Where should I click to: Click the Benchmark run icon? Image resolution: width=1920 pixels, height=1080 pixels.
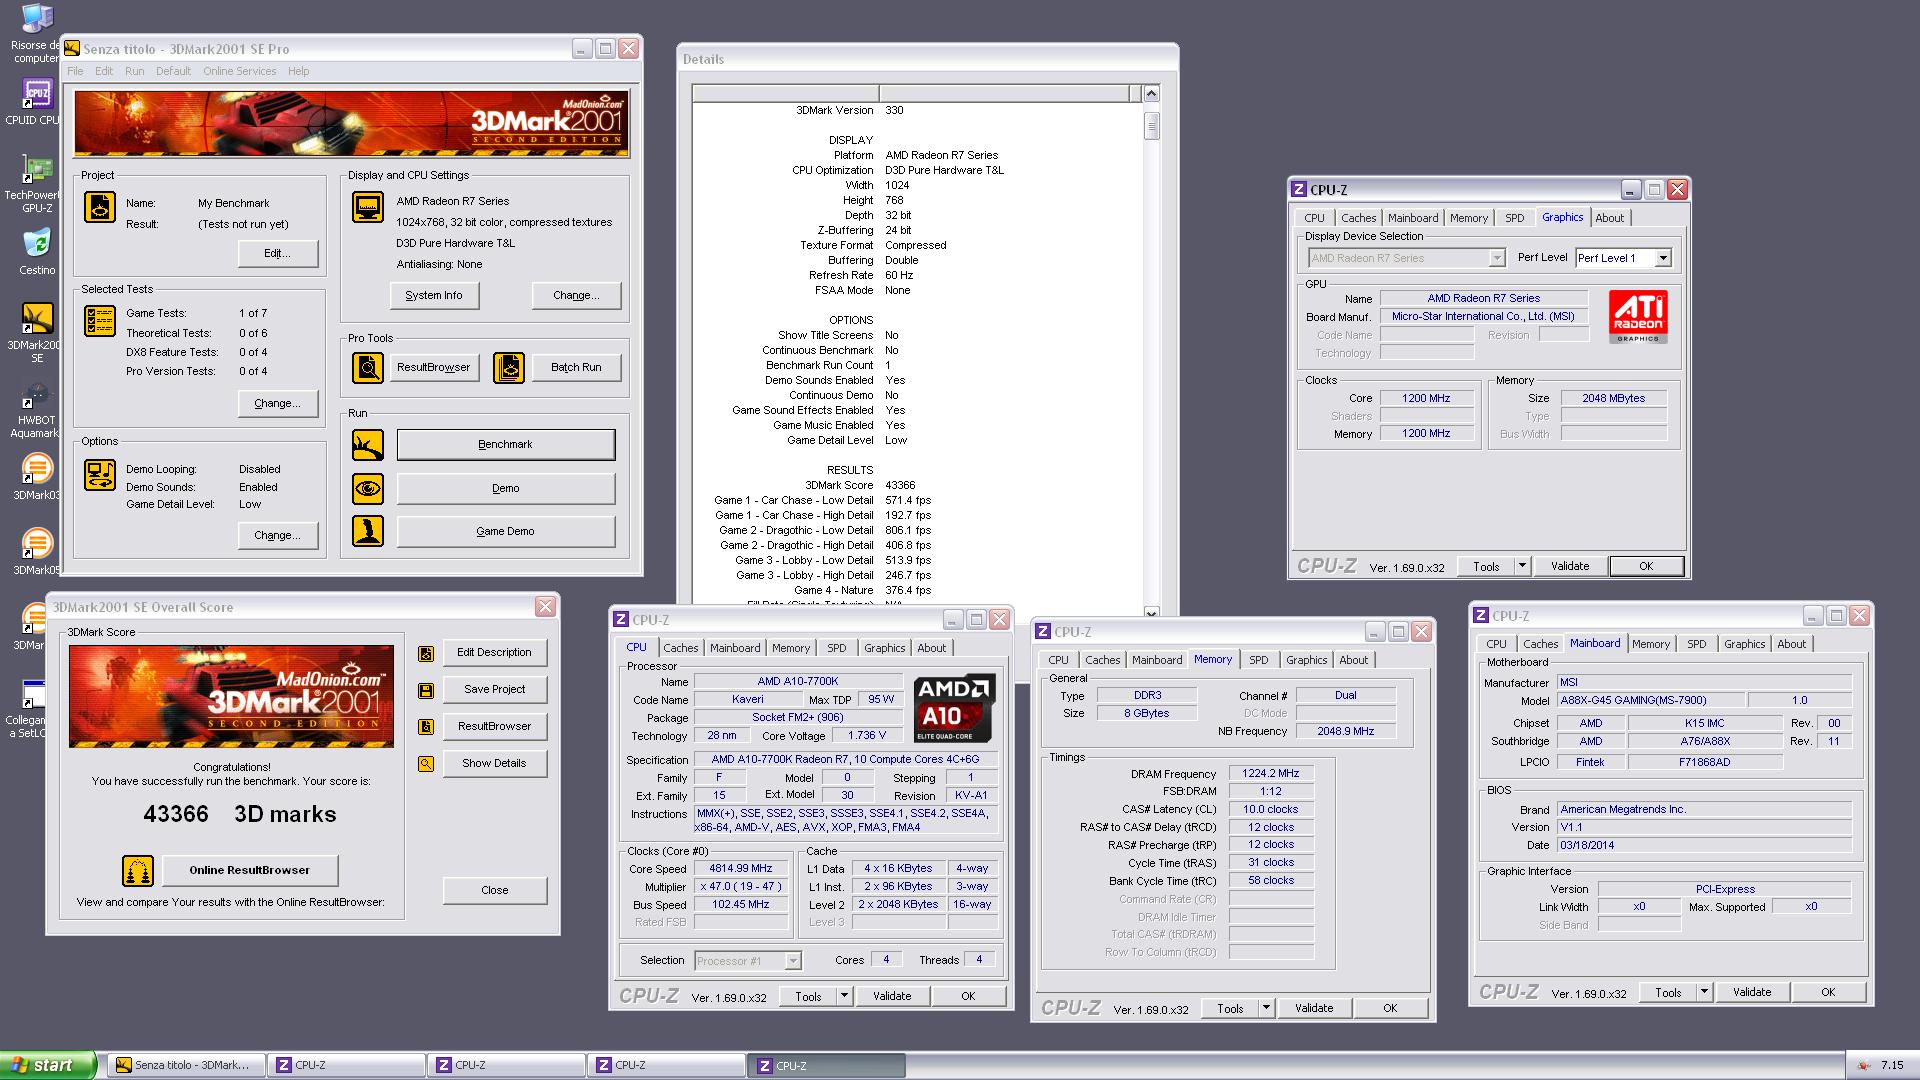coord(368,445)
